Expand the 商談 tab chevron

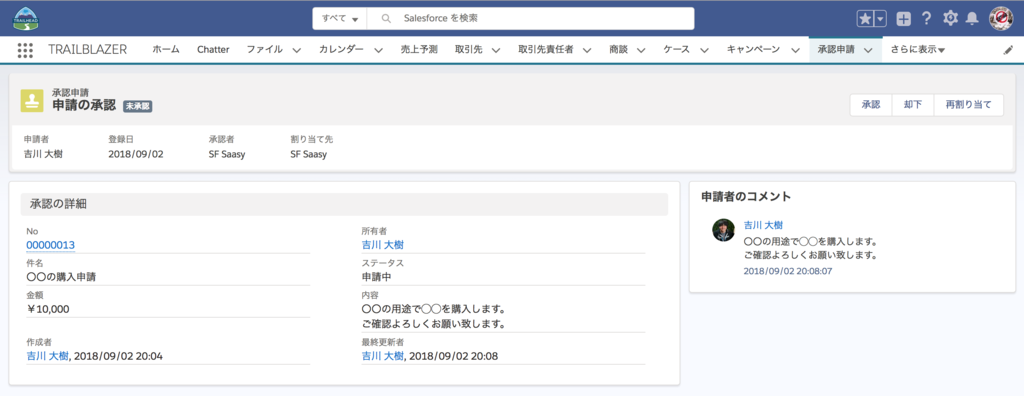coord(641,50)
